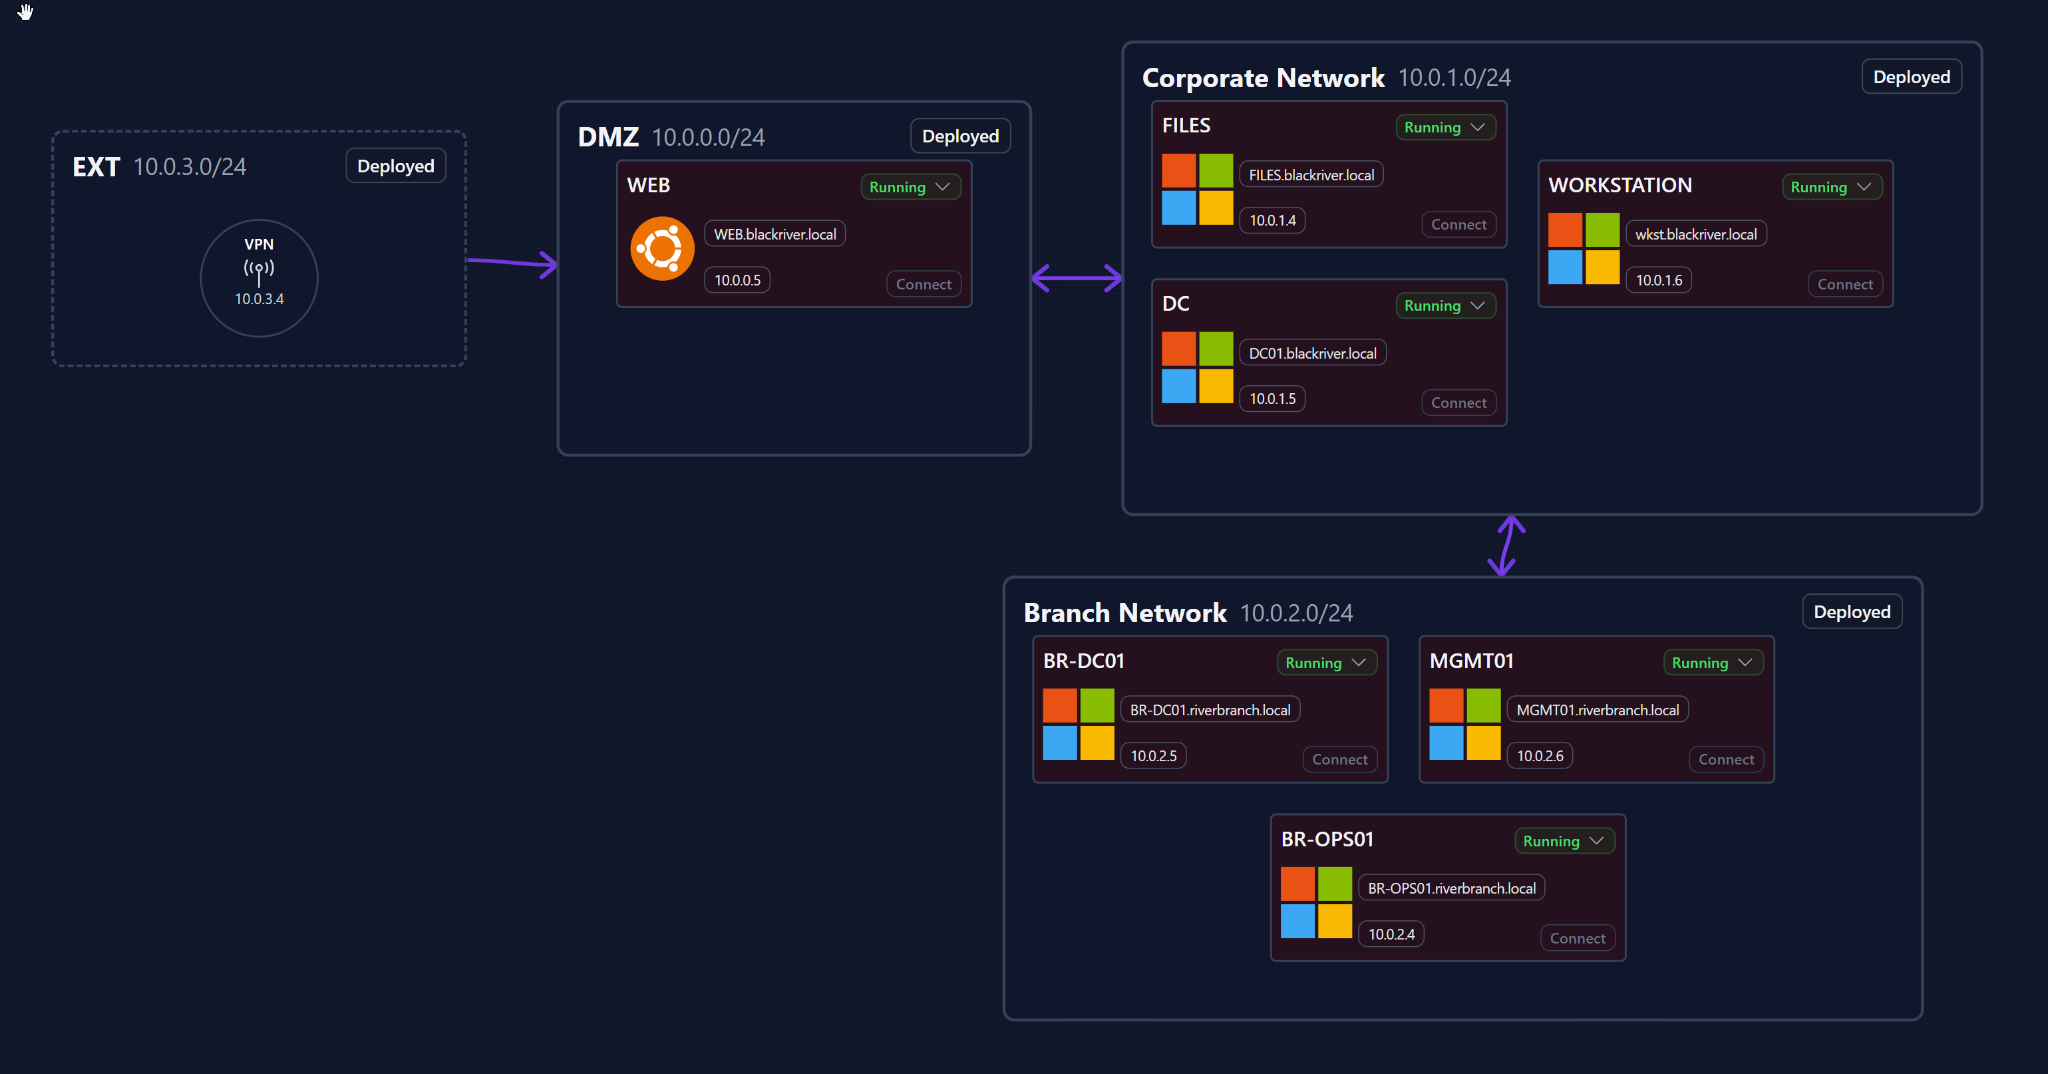Click the MGMT01.riverbranch.local hostname
This screenshot has width=2048, height=1074.
click(x=1598, y=710)
